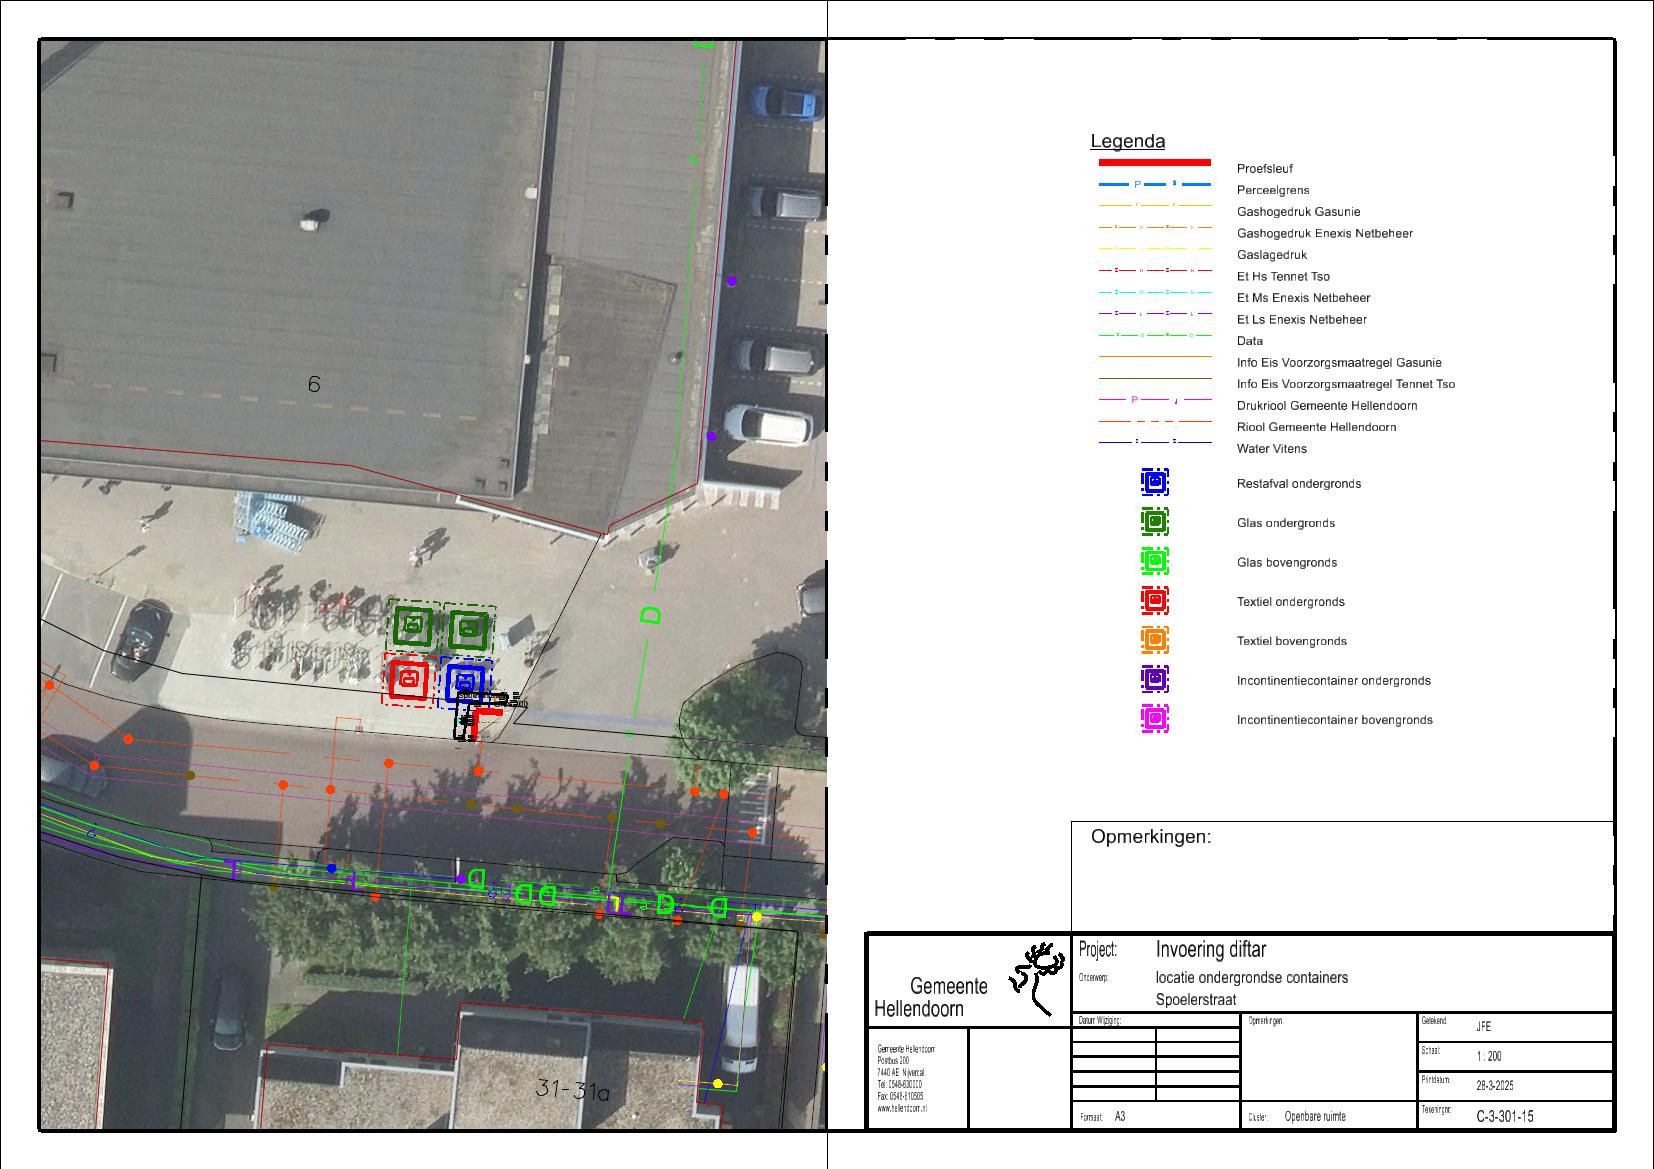Open the www.hellendoorn.nl website address
Screen dimensions: 1654x1169
[901, 1109]
